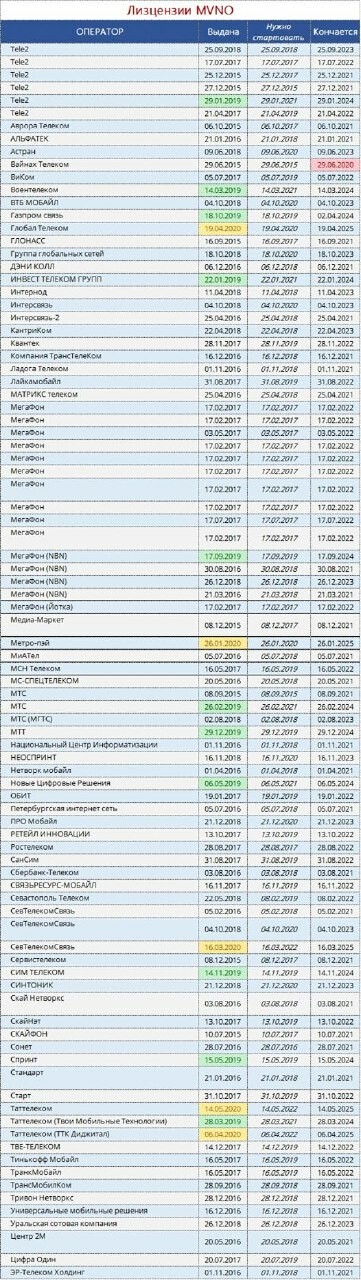Select the Выдана column header
The image size is (361, 1280).
tap(222, 30)
